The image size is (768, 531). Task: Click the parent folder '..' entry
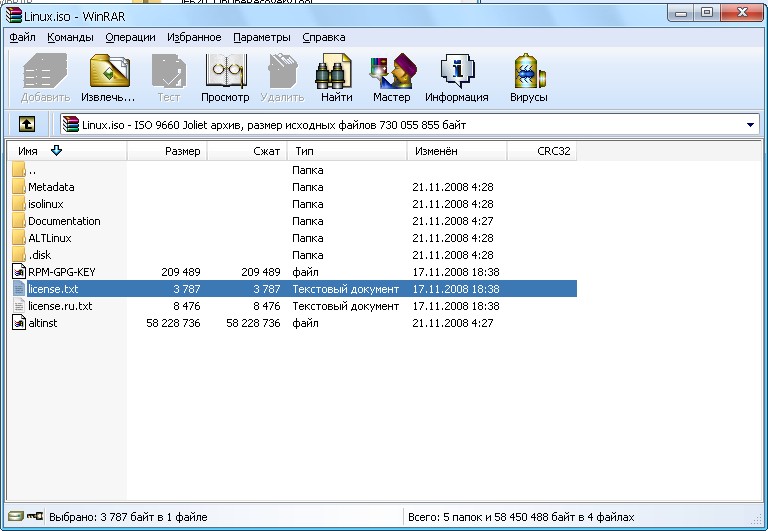pyautogui.click(x=32, y=170)
